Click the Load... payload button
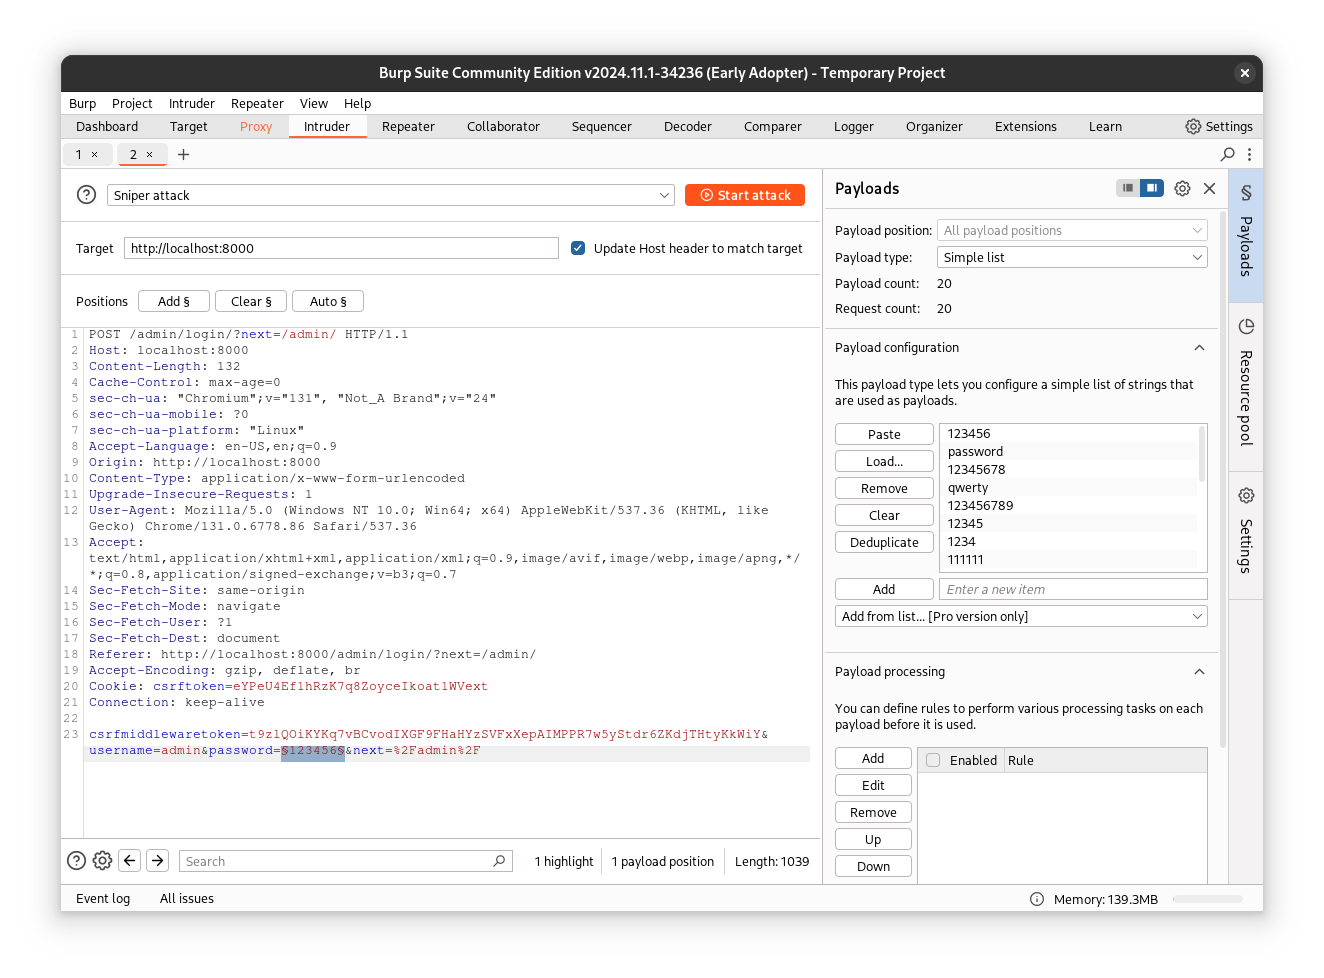The image size is (1324, 978). pos(884,461)
